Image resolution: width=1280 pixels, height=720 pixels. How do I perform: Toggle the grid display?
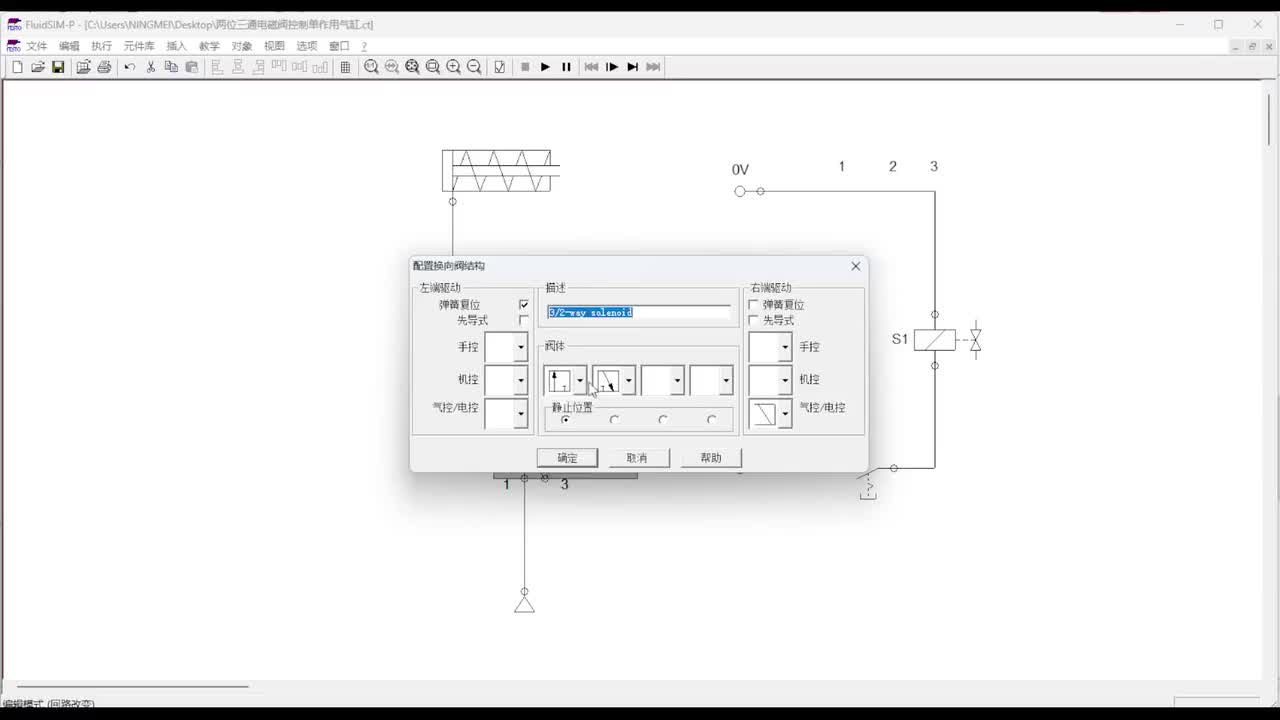(345, 67)
